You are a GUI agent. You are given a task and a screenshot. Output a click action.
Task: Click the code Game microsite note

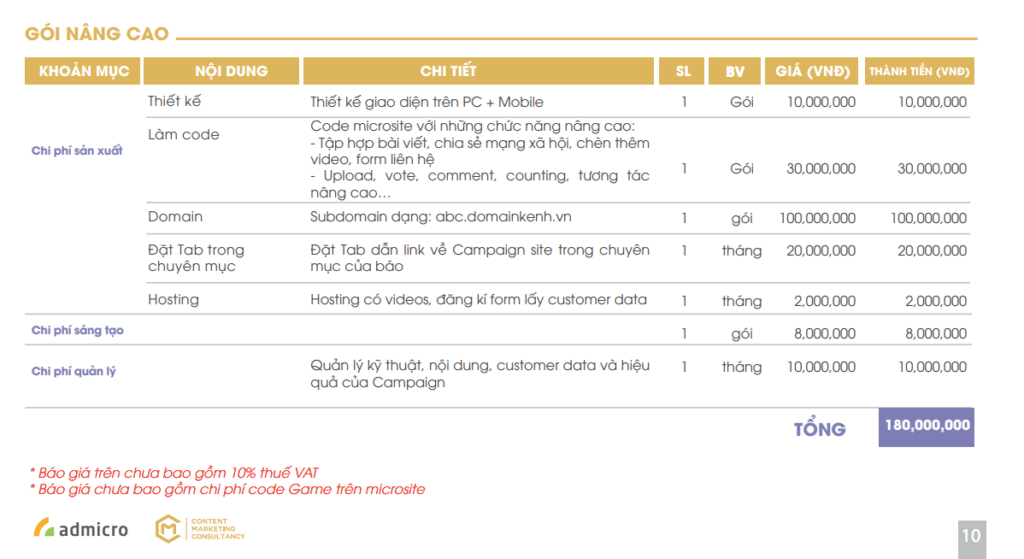227,489
